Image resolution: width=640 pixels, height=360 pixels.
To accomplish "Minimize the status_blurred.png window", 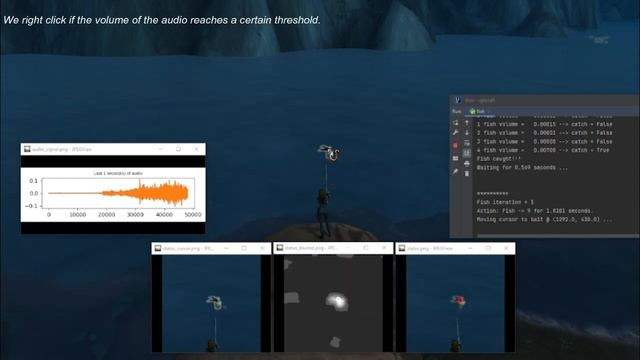I will point(348,248).
